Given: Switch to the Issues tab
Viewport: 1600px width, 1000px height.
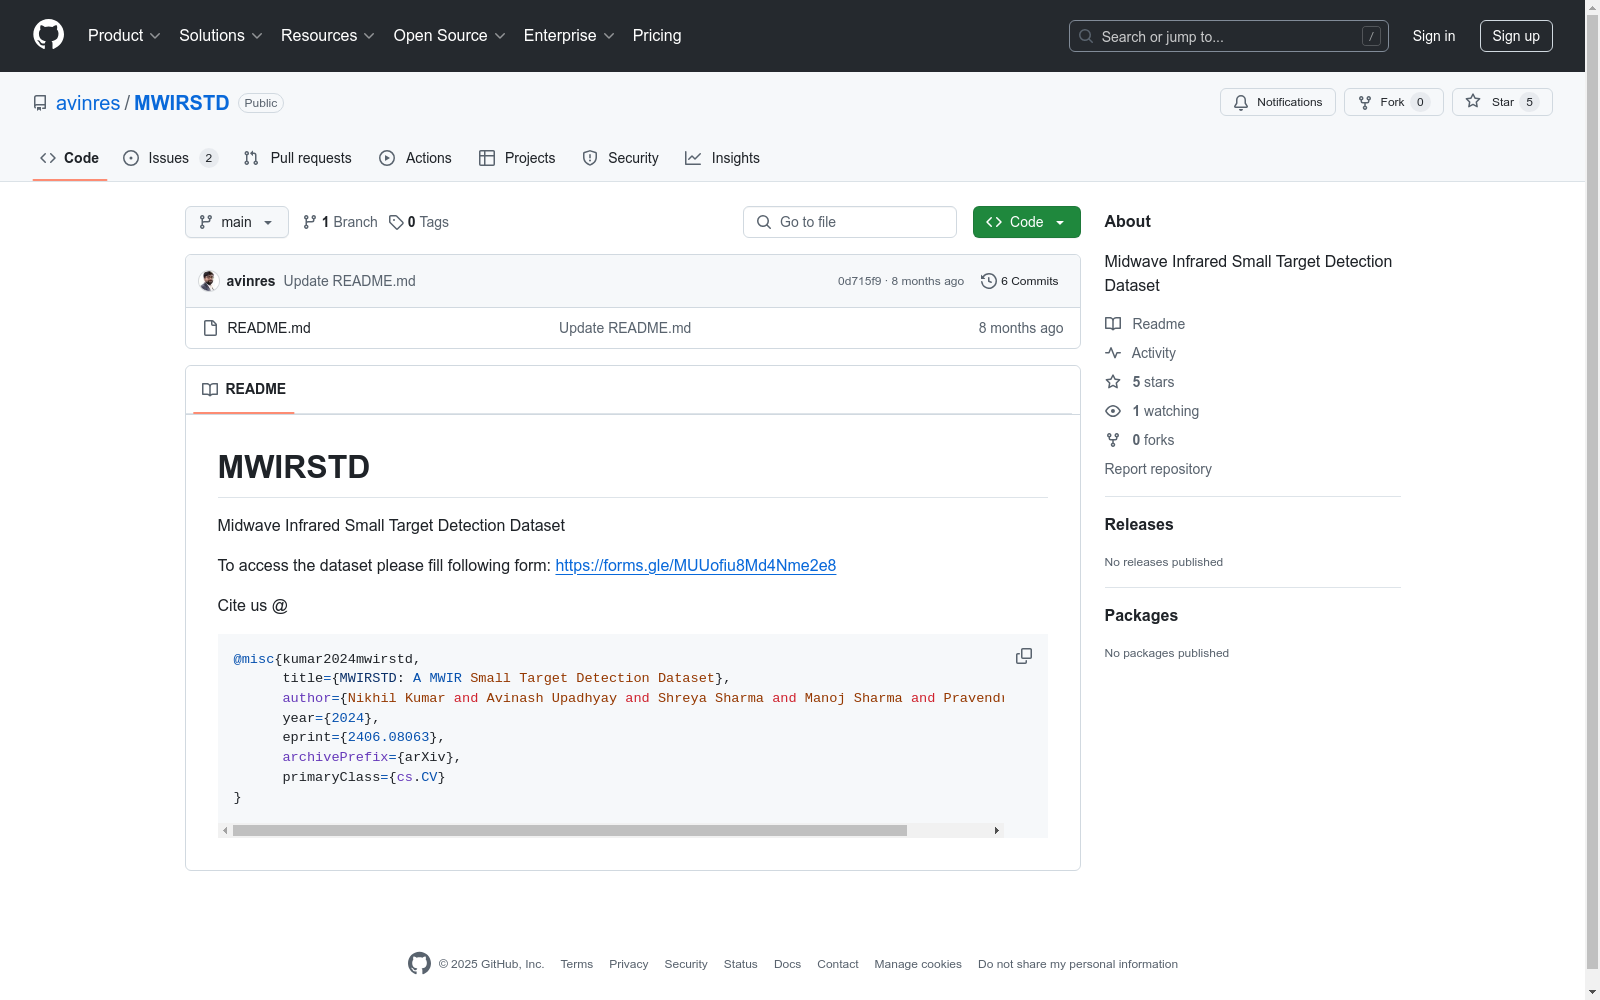Looking at the screenshot, I should (169, 158).
